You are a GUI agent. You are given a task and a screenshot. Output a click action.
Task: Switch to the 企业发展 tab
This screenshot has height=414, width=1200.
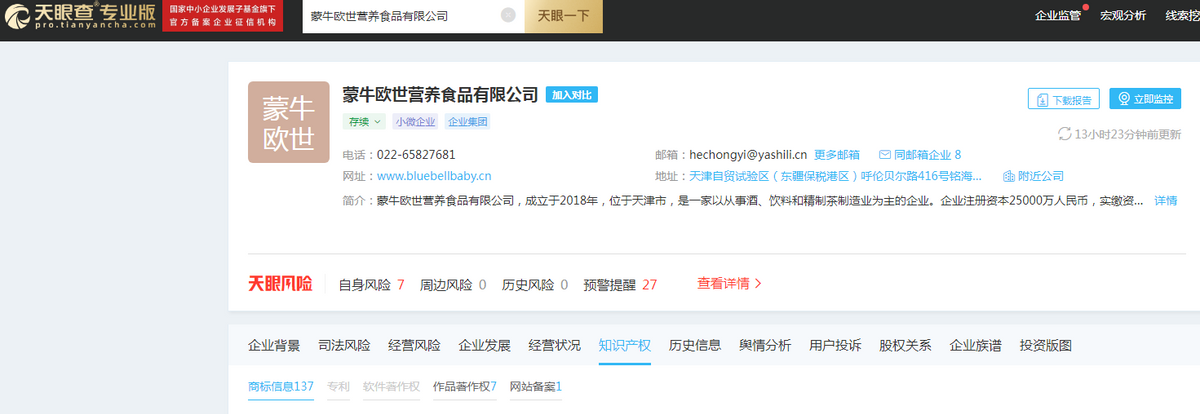(484, 346)
